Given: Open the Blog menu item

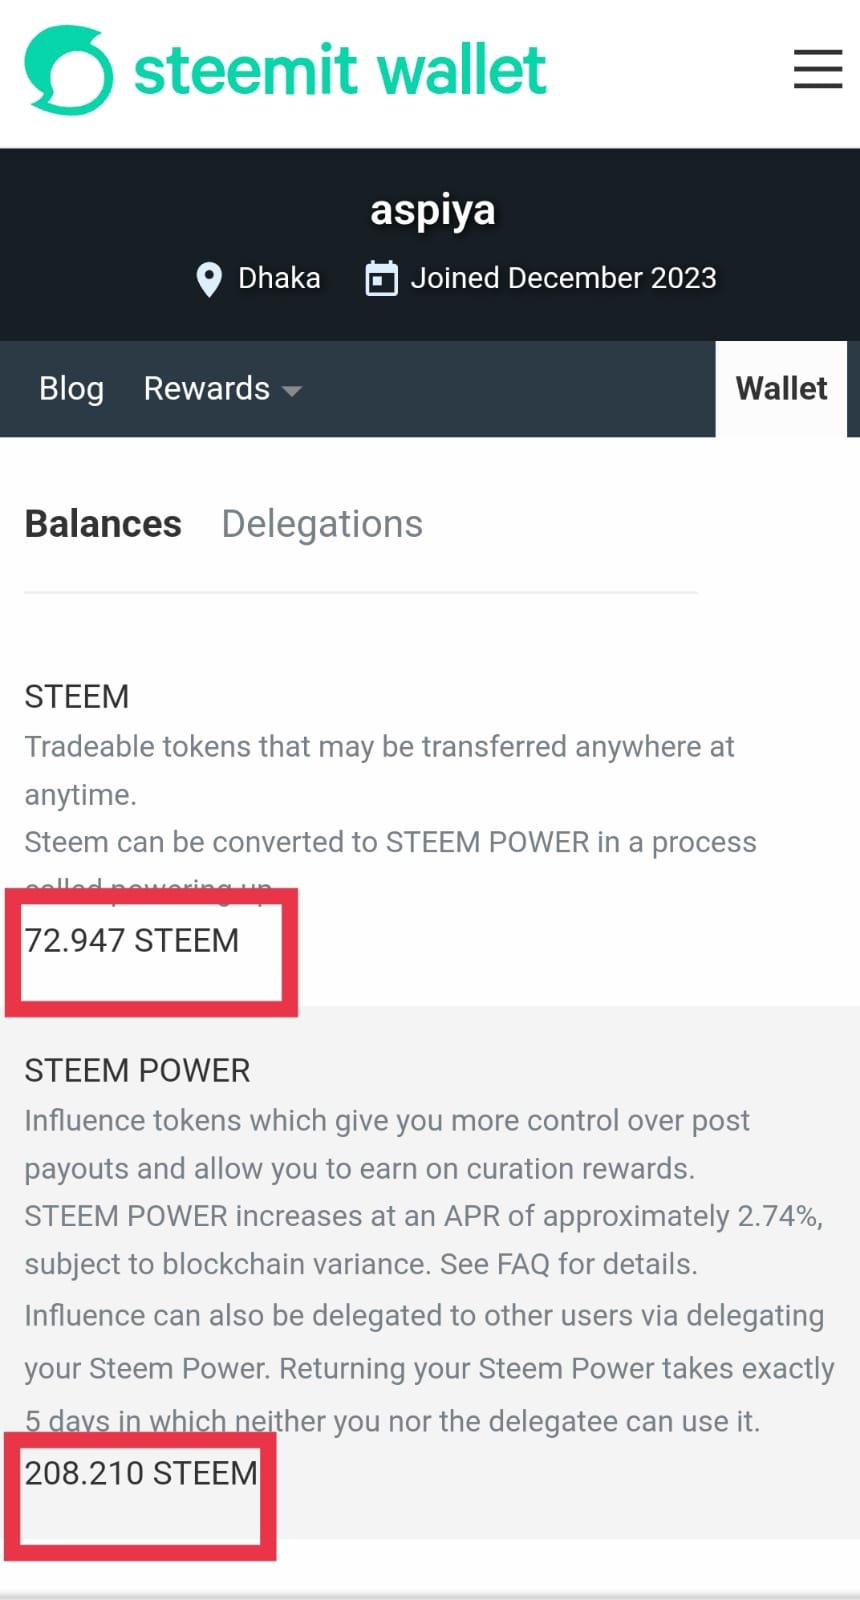Looking at the screenshot, I should click(71, 388).
